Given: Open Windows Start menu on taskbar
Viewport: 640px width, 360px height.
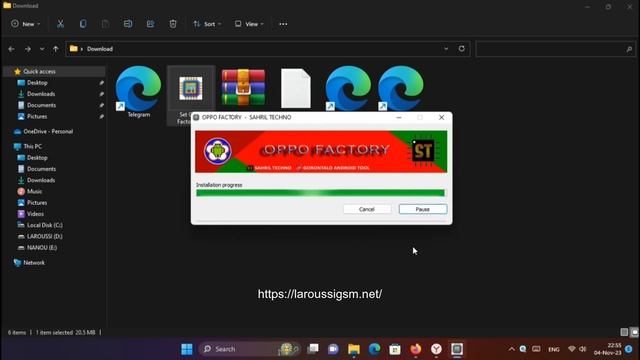Looking at the screenshot, I should (187, 349).
